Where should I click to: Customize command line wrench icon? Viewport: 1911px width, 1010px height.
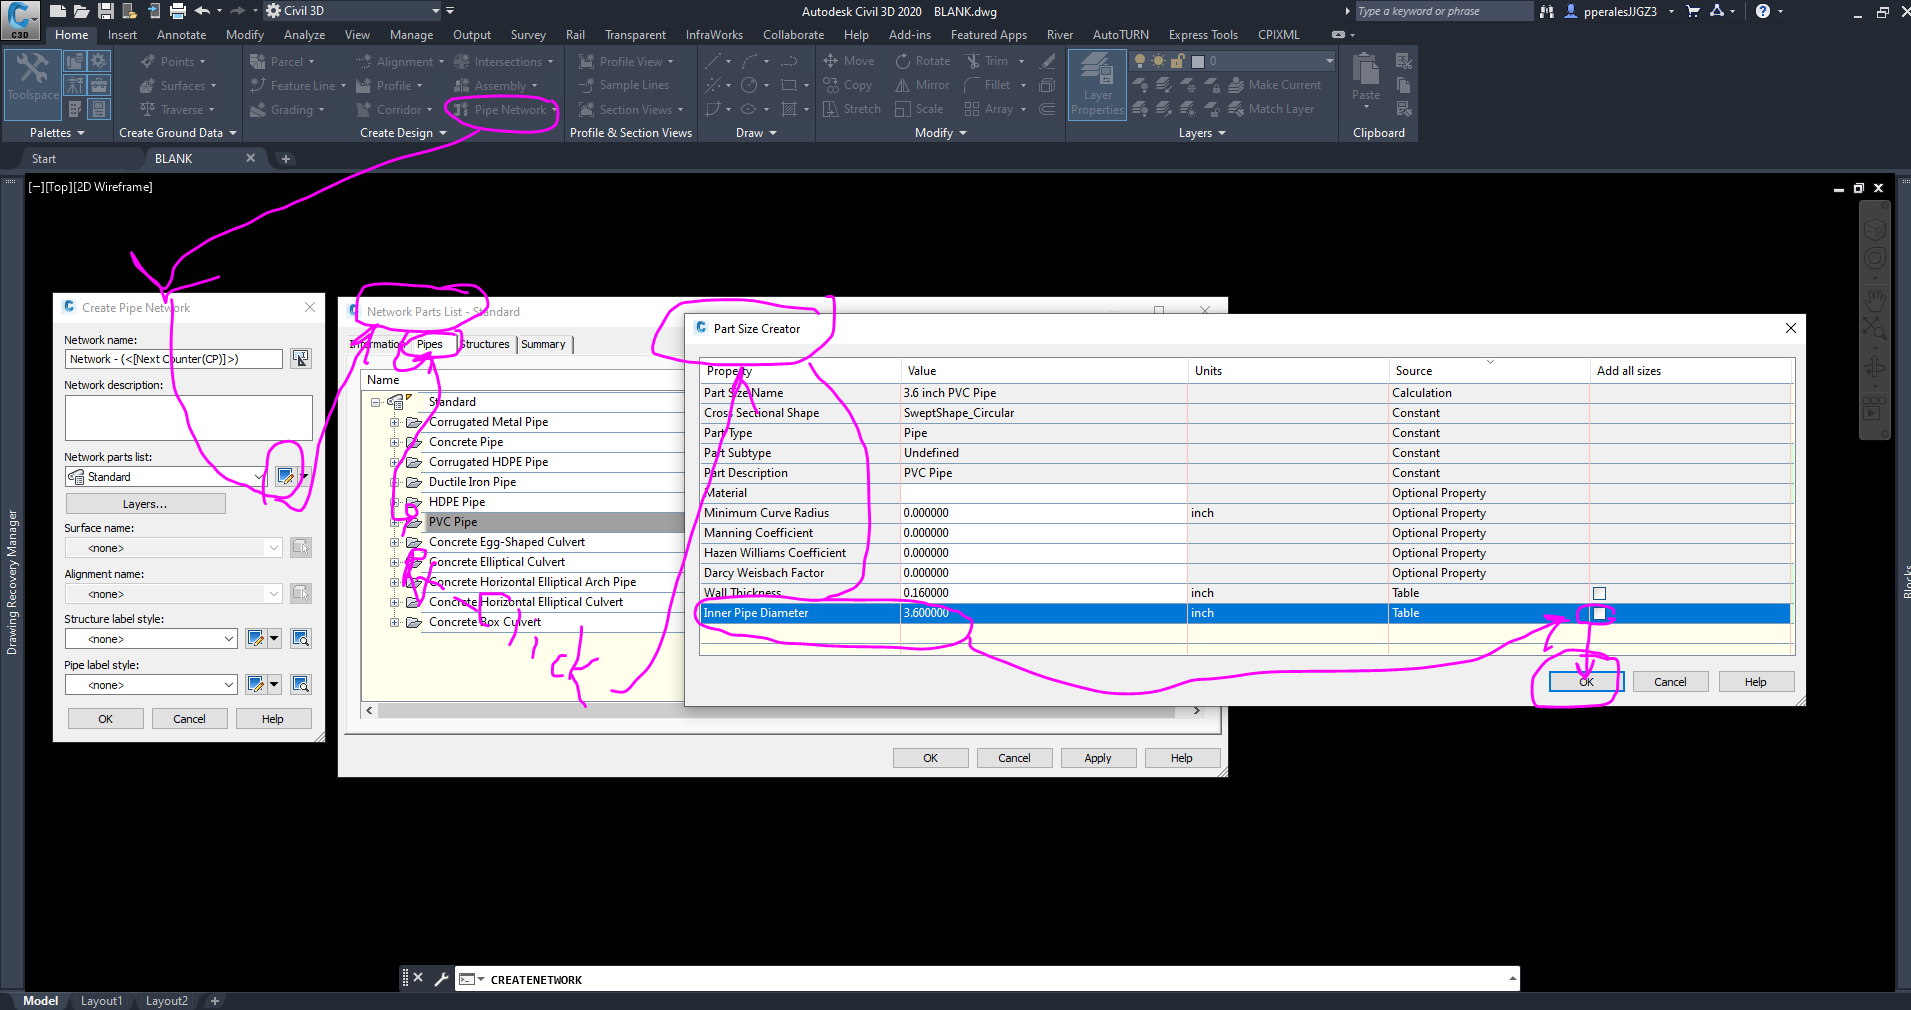pyautogui.click(x=441, y=979)
